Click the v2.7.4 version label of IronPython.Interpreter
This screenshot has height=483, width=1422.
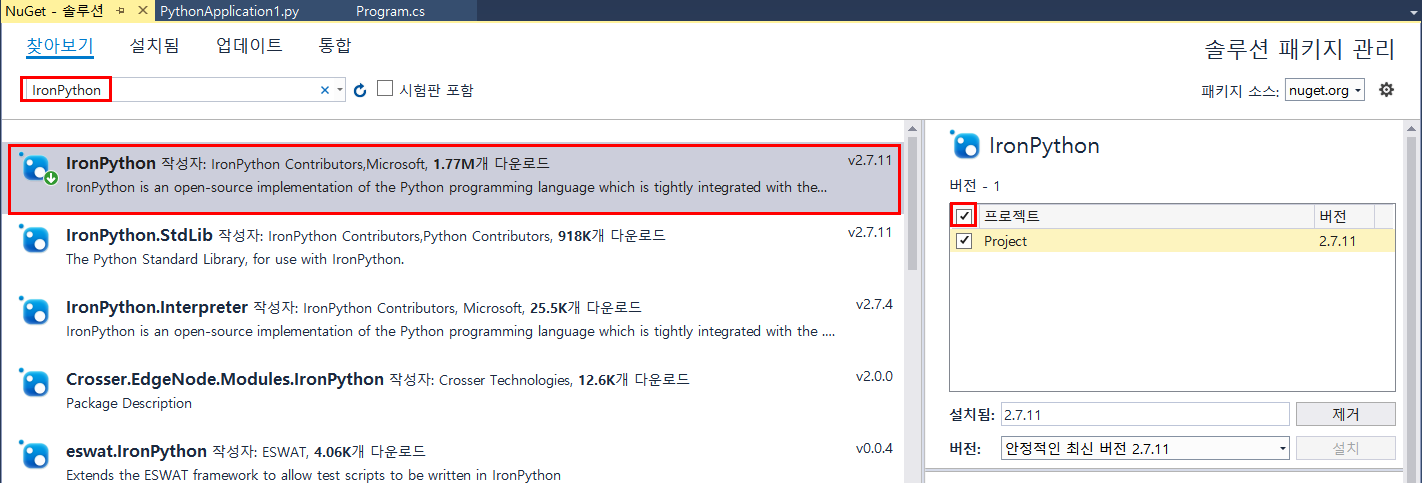coord(874,304)
